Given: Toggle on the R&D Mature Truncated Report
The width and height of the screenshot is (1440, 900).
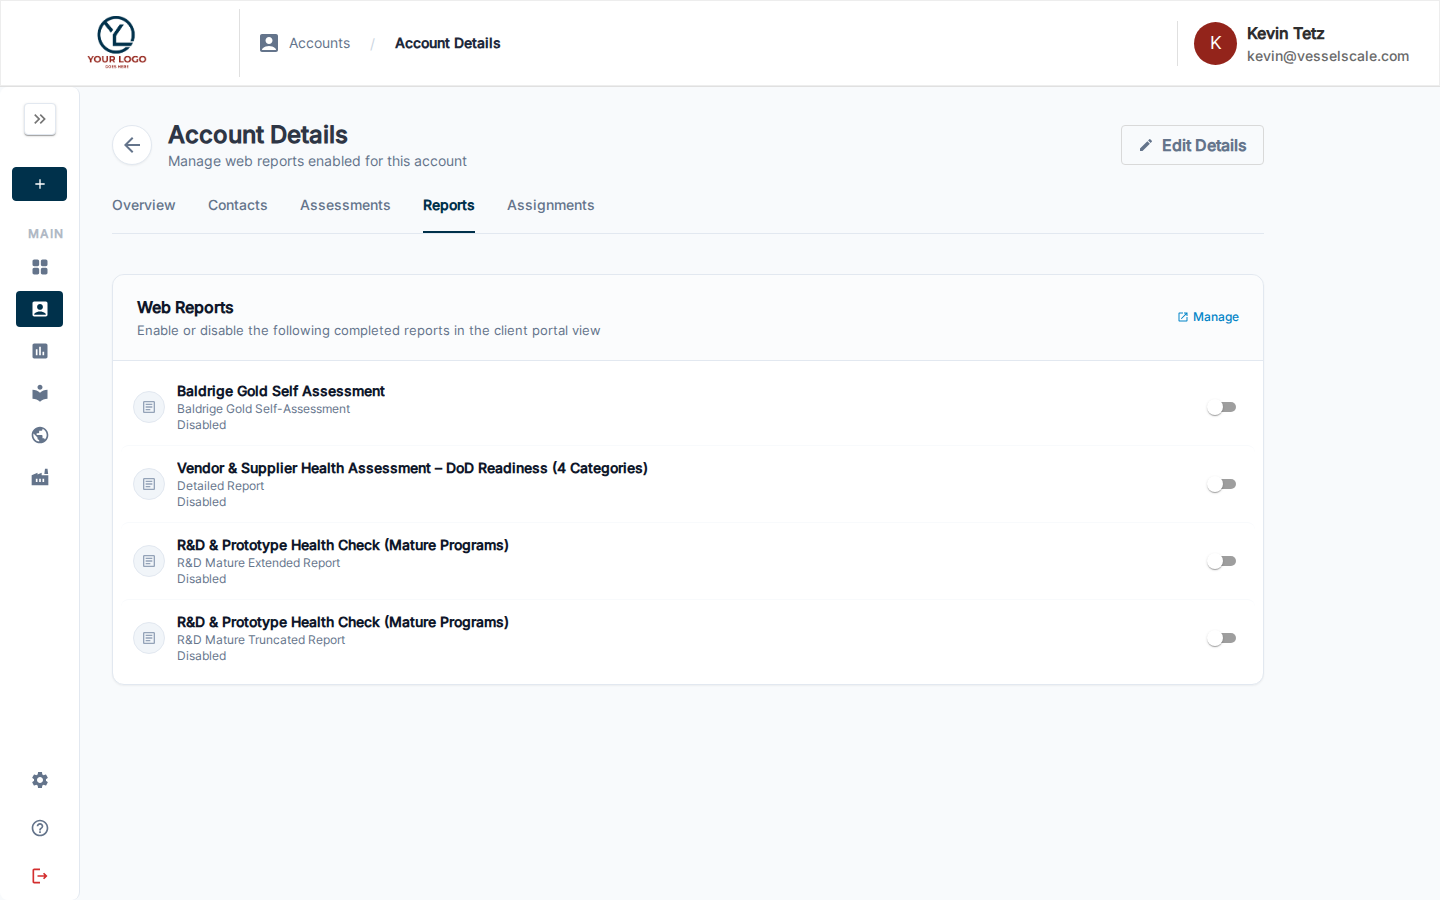Looking at the screenshot, I should (x=1222, y=638).
